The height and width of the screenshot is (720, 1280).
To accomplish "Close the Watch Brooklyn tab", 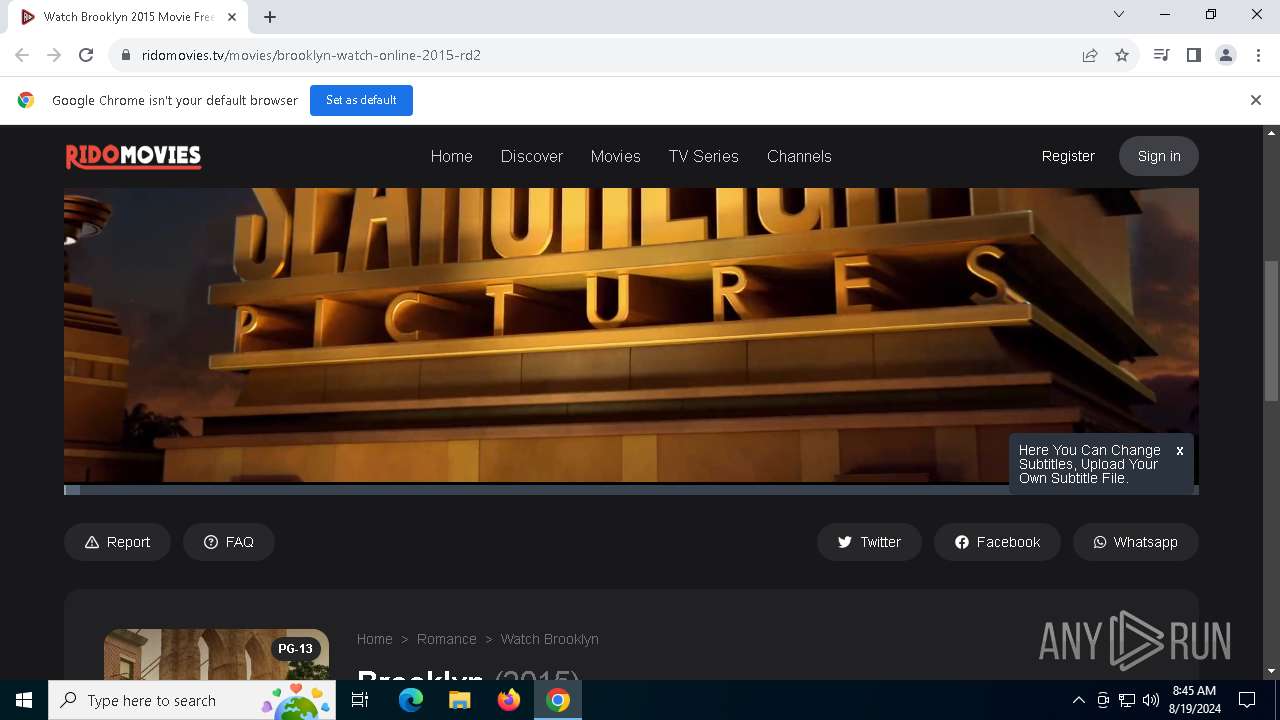I will pos(233,17).
